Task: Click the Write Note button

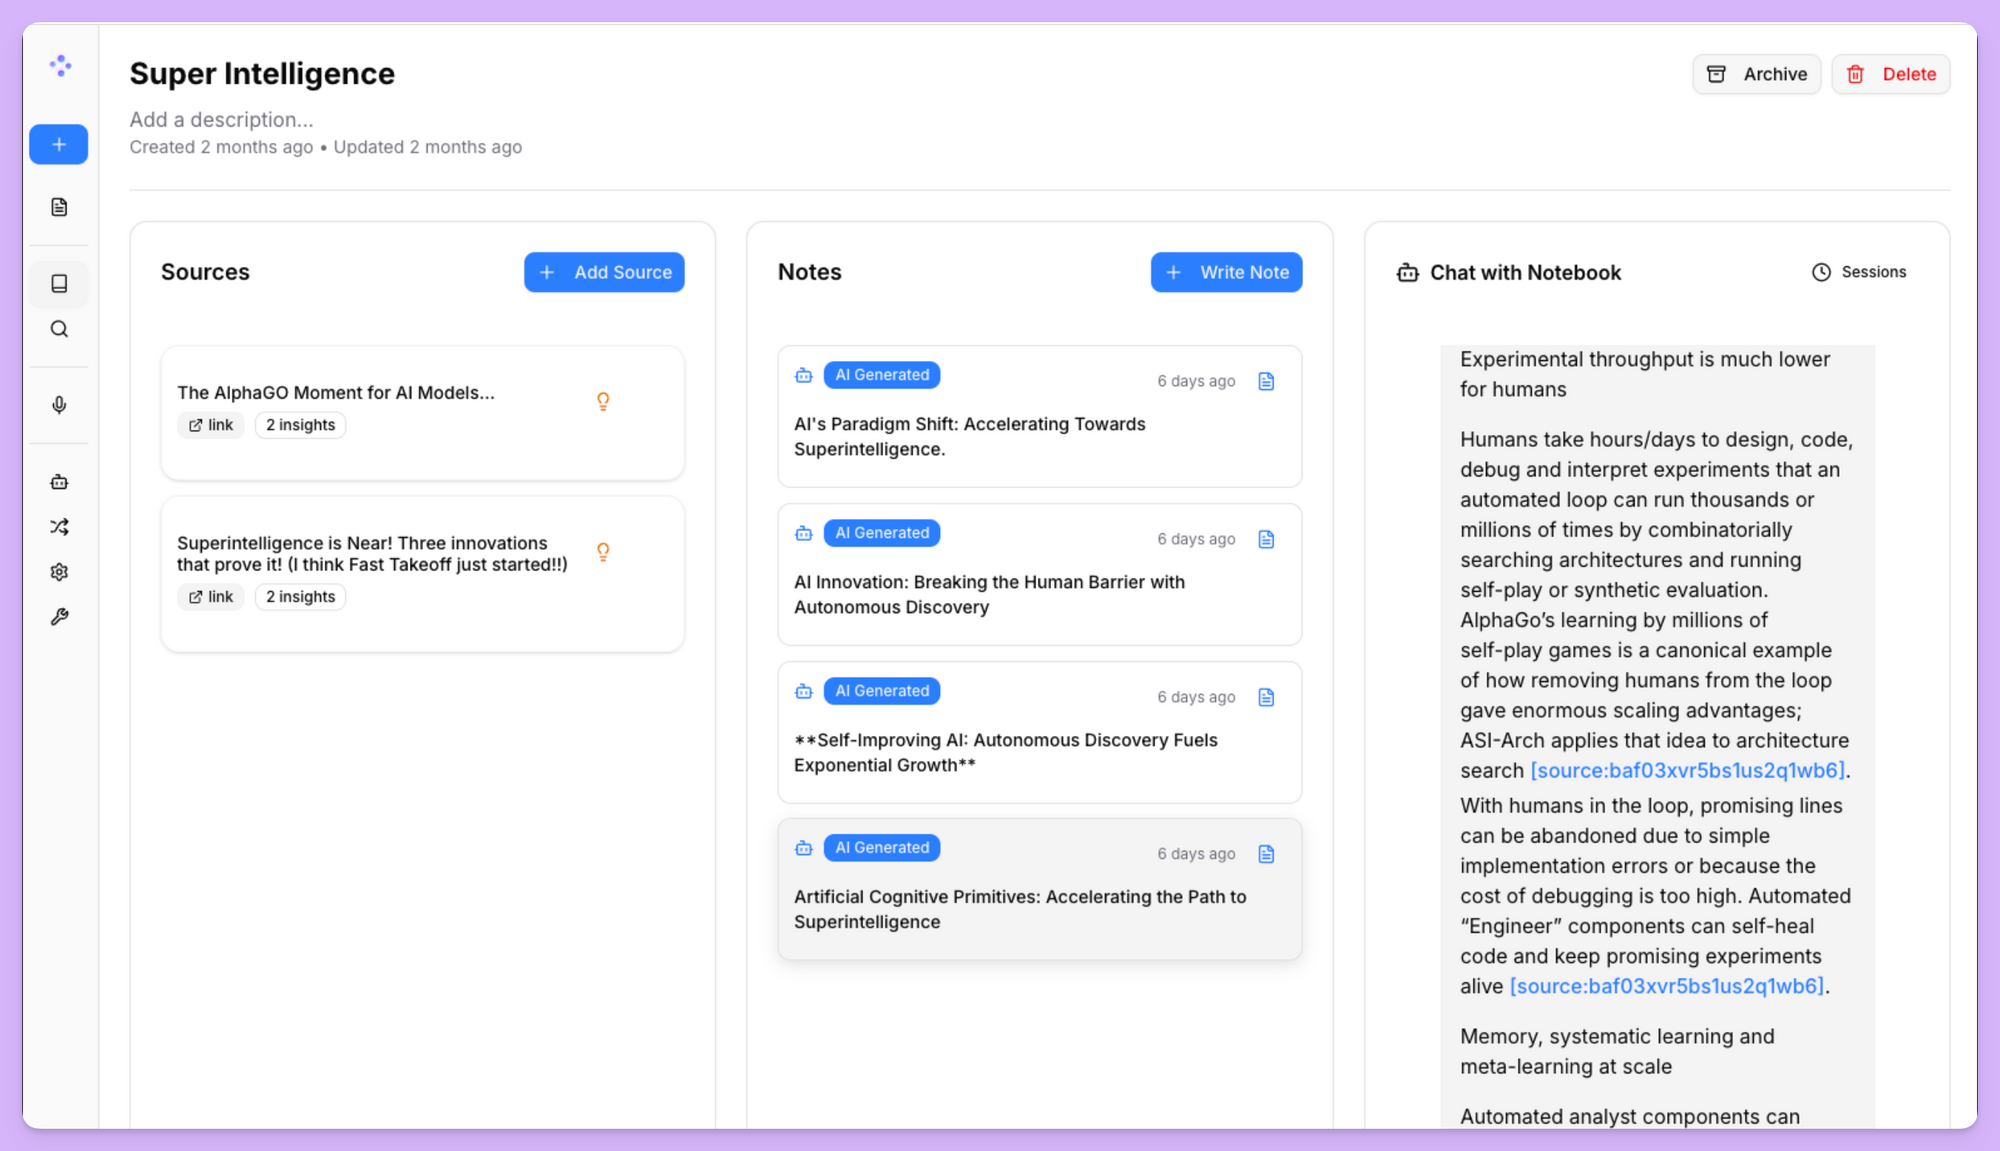Action: coord(1226,272)
